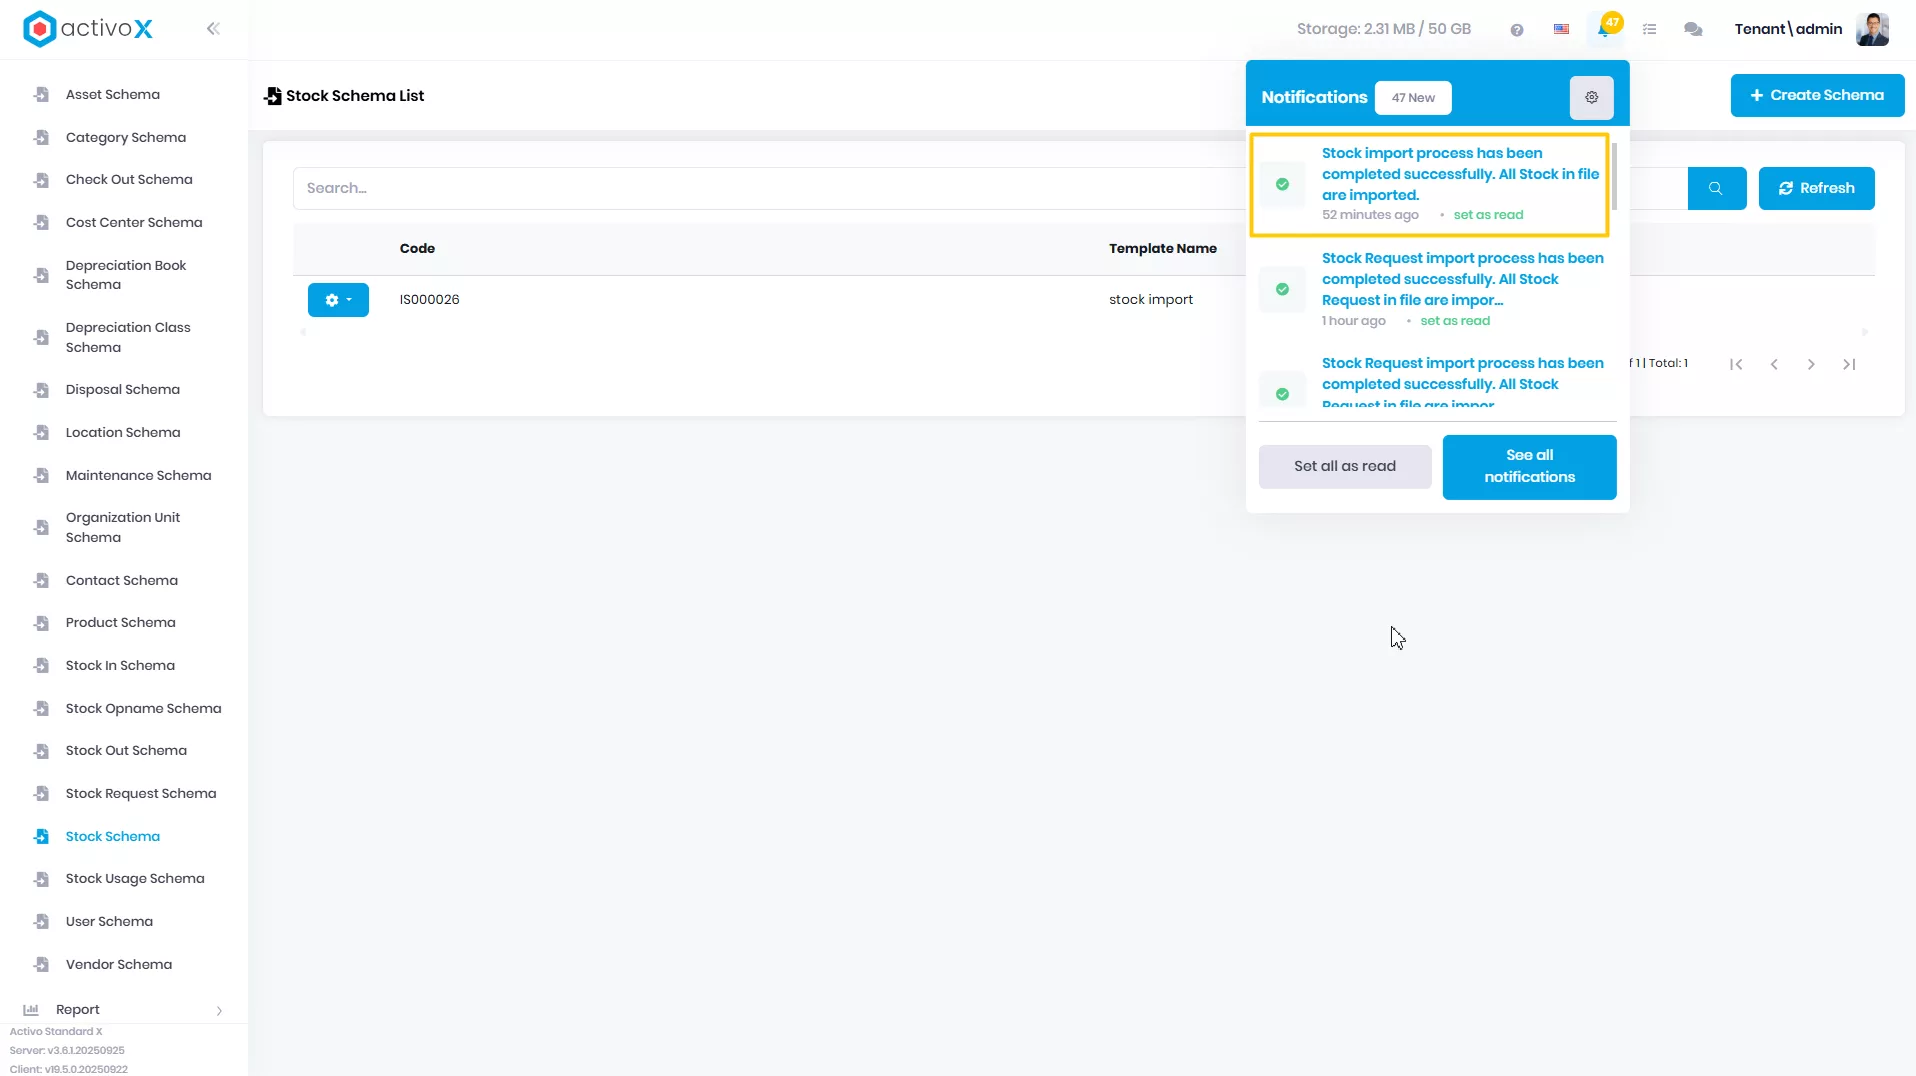
Task: Mark 52 minutes ago notification as read
Action: pos(1488,215)
